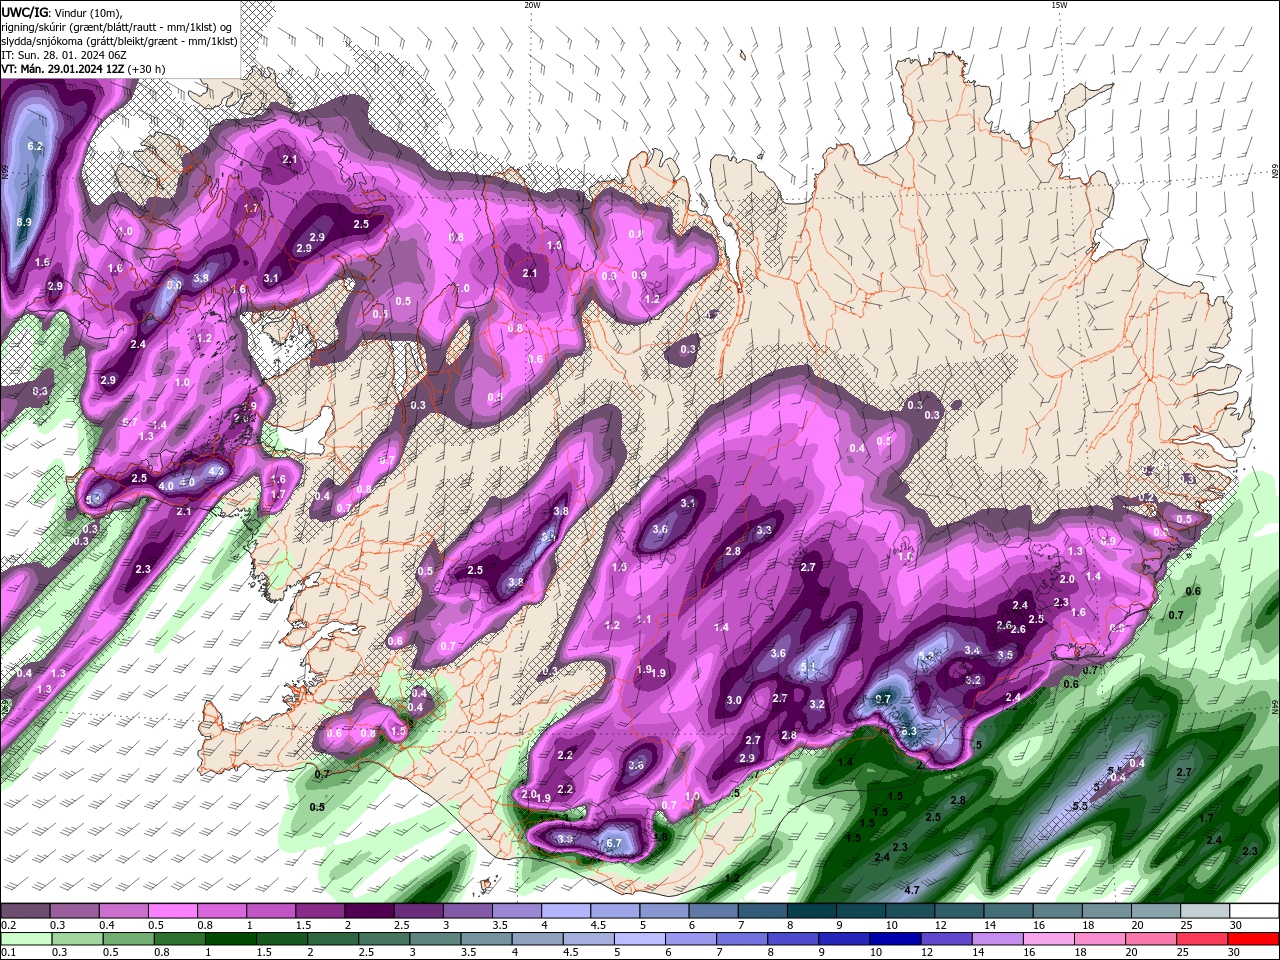1280x960 pixels.
Task: Select the dark mauve 0.2 snow scale swatch
Action: tap(25, 911)
